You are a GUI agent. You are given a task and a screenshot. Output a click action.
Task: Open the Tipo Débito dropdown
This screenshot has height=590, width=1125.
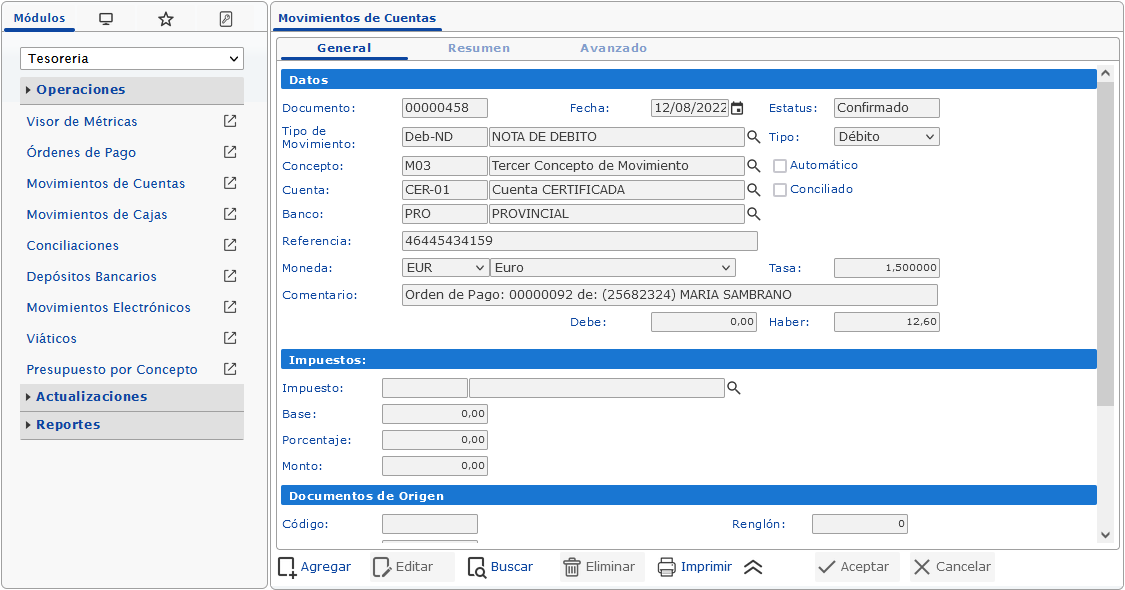(886, 137)
